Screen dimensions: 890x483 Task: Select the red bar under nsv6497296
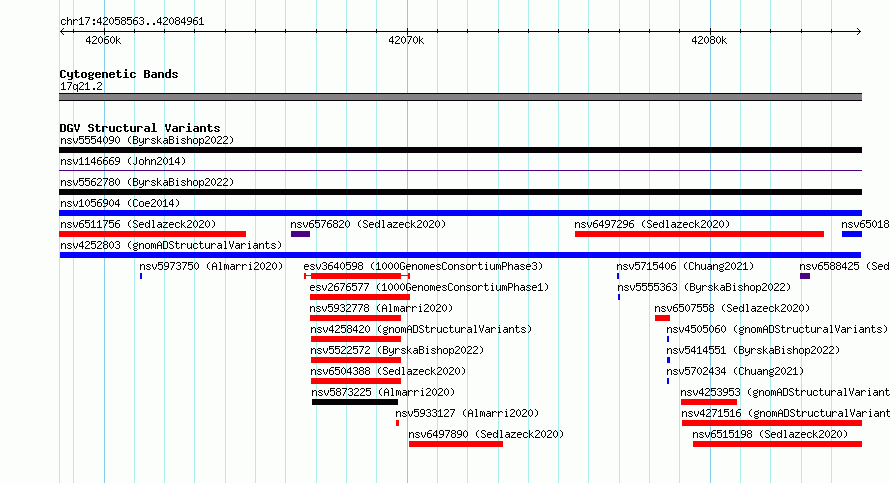coord(699,234)
